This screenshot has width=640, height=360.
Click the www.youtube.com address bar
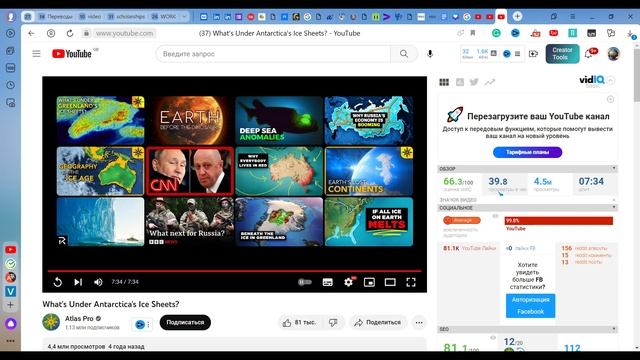click(124, 33)
